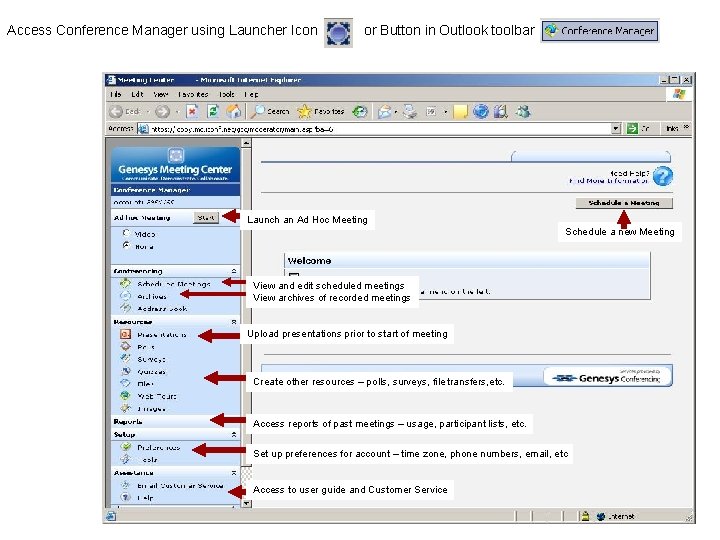This screenshot has height=540, width=720.
Task: Collapse the Conferencing section chevron
Action: pos(234,271)
